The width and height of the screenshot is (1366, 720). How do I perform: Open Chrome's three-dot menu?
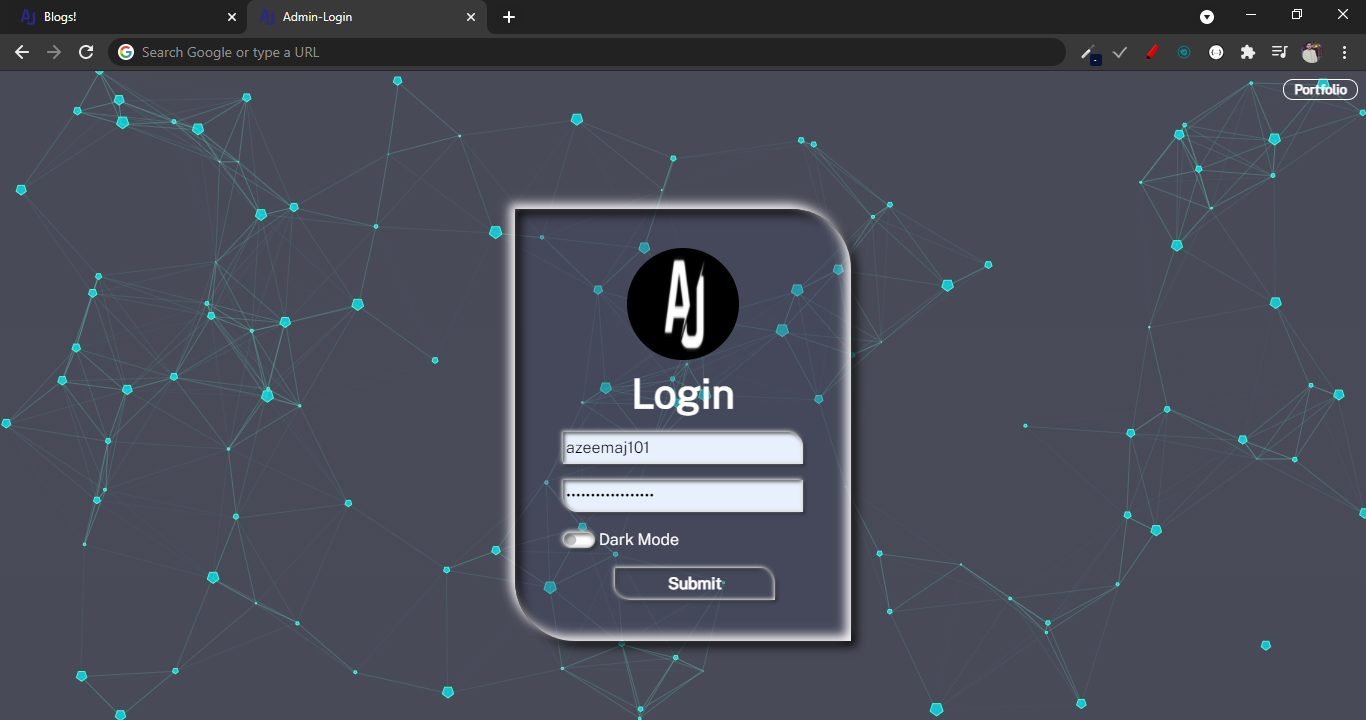coord(1344,52)
